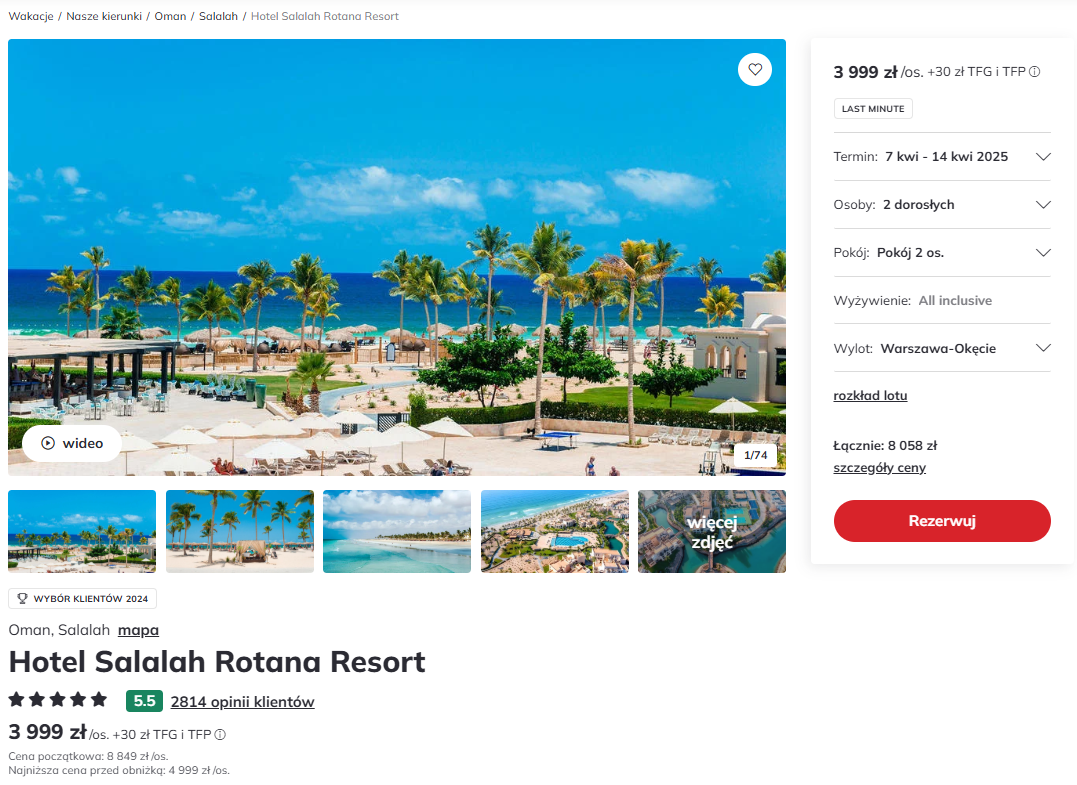
Task: Click the five-star hotel rating
Action: (58, 700)
